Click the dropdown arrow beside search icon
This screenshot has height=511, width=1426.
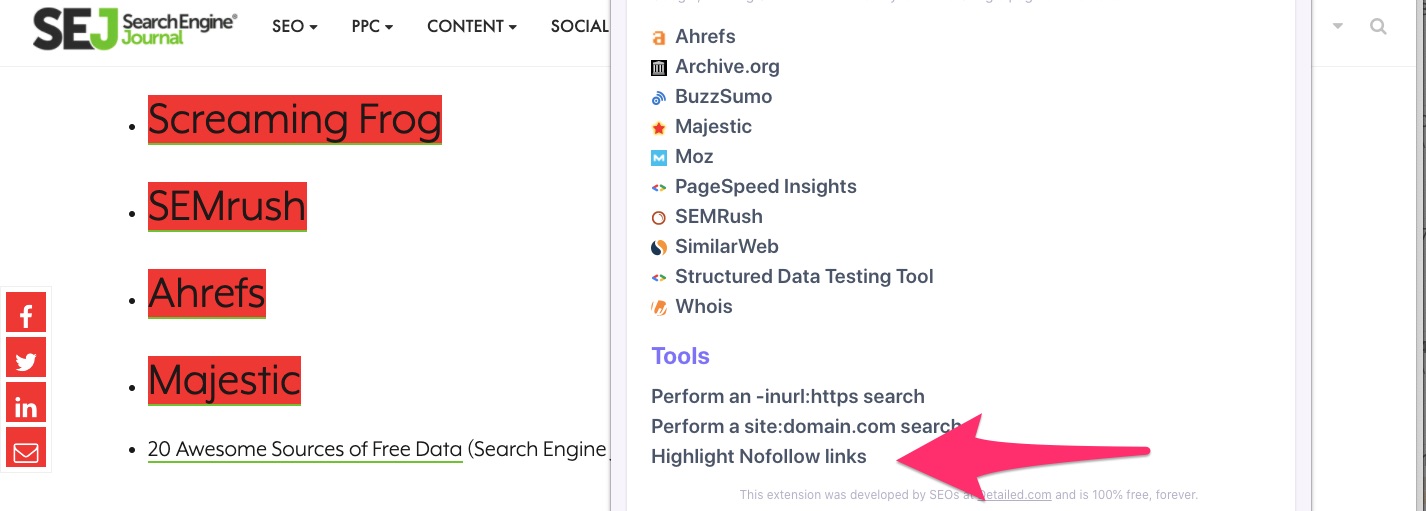point(1338,27)
